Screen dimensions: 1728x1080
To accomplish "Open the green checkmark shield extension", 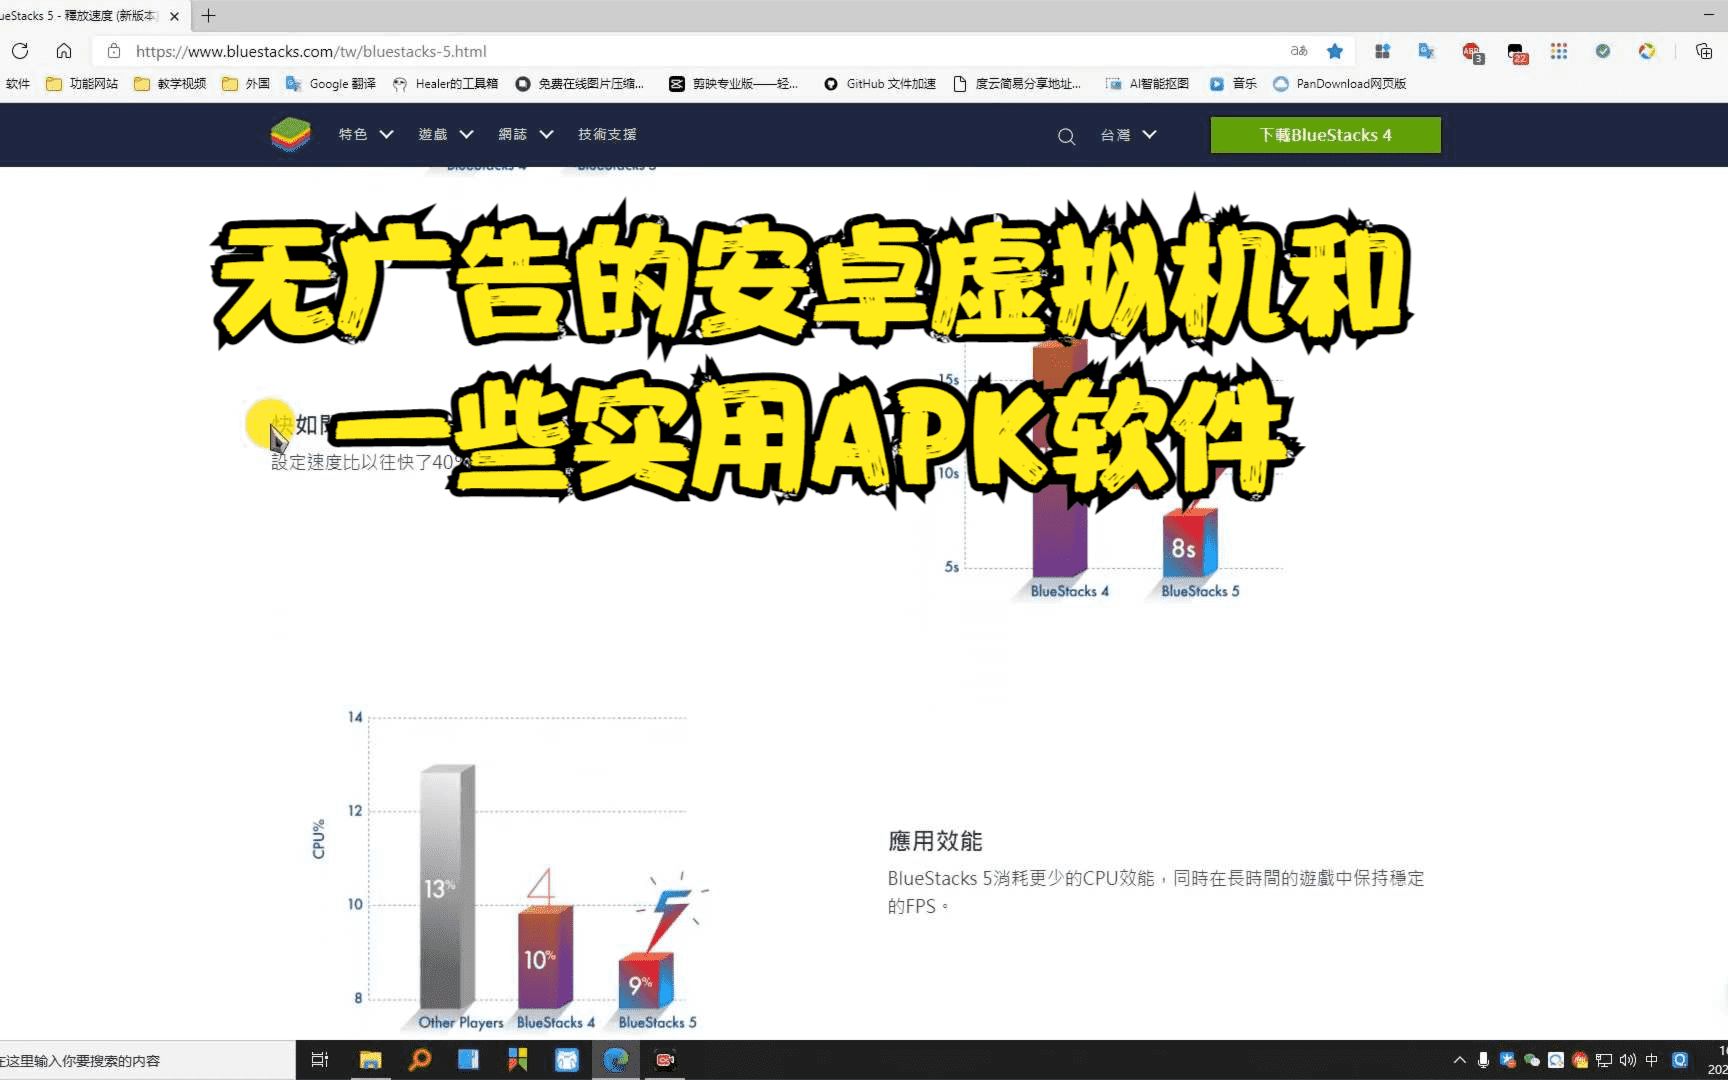I will coord(1603,51).
